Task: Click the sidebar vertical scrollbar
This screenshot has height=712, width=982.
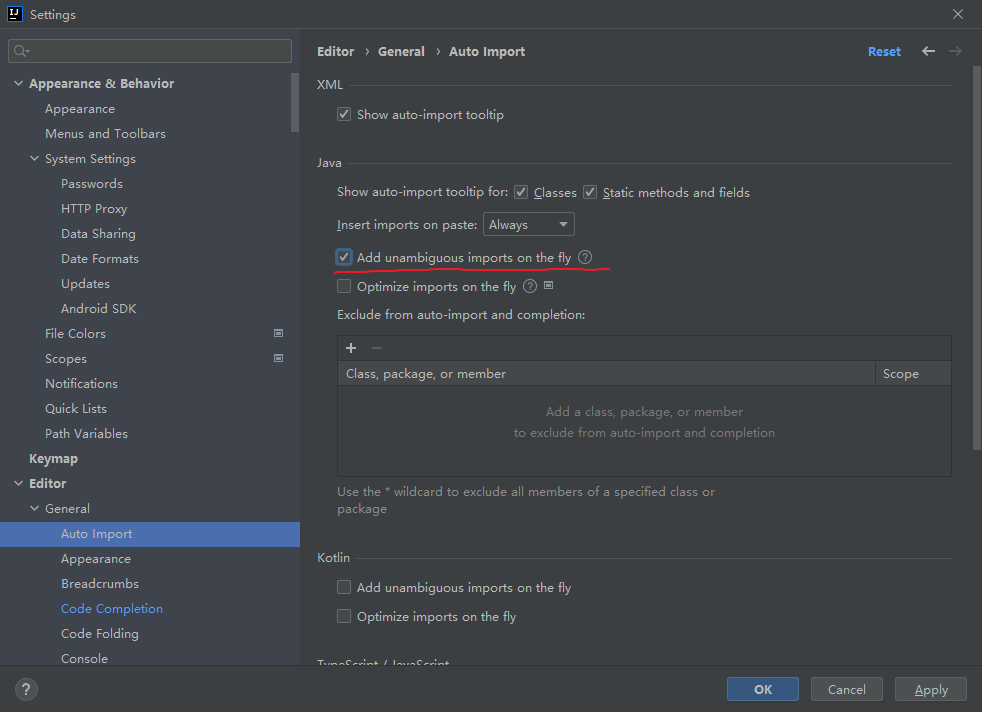Action: pyautogui.click(x=295, y=101)
